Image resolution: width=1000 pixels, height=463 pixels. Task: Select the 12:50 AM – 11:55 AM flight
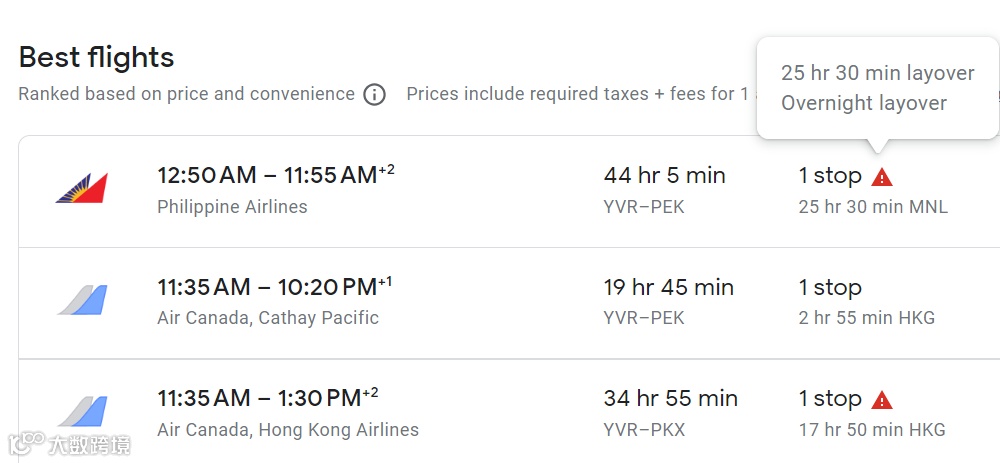tap(267, 176)
